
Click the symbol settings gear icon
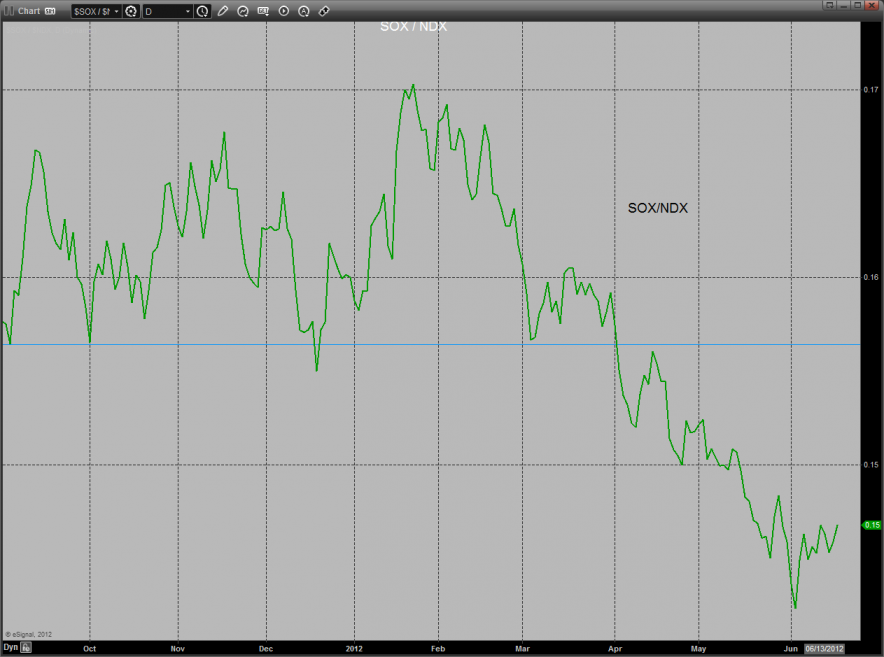coord(130,11)
